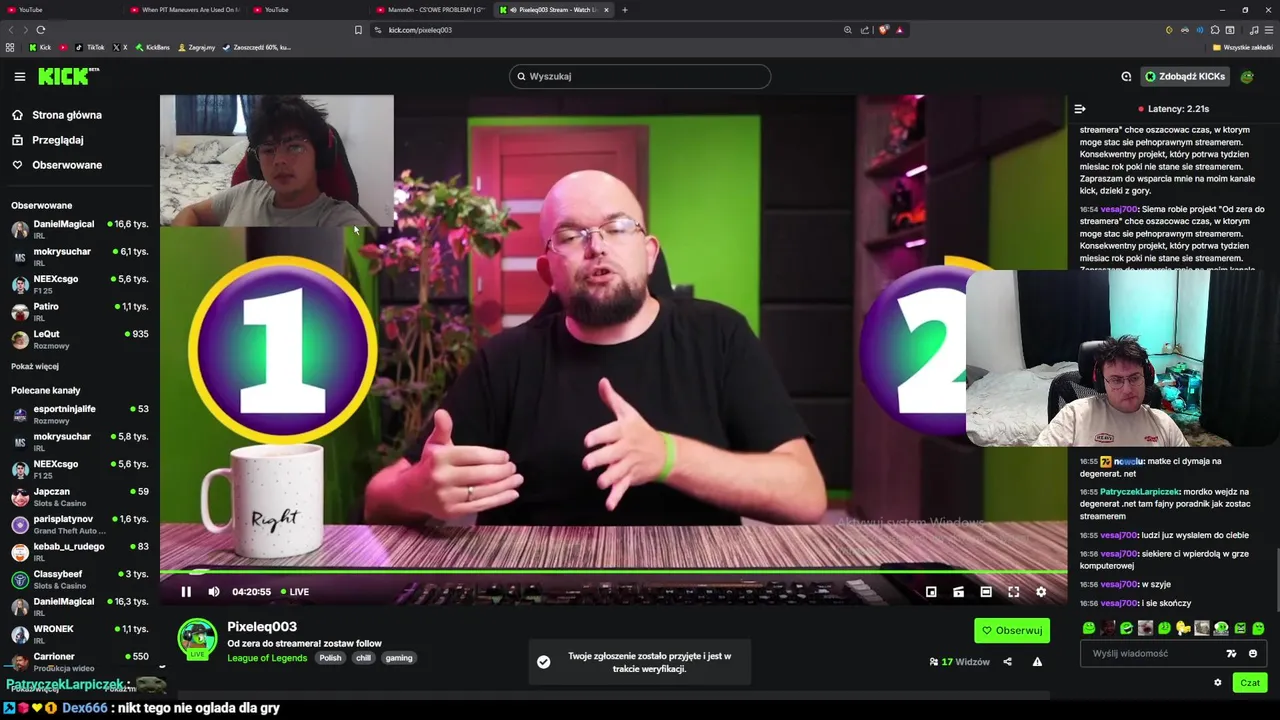Enter fullscreen video mode
Image resolution: width=1280 pixels, height=720 pixels.
1013,592
